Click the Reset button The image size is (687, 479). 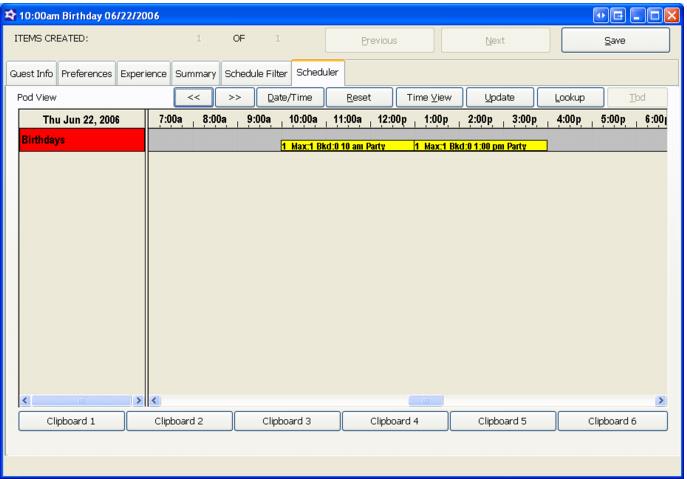click(x=357, y=97)
